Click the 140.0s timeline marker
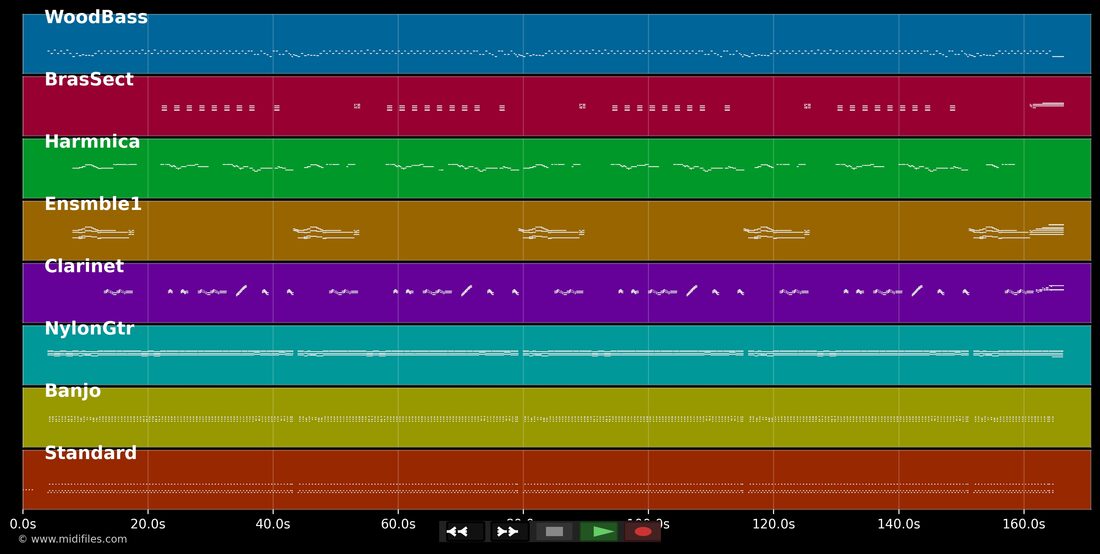This screenshot has height=554, width=1100. point(899,524)
